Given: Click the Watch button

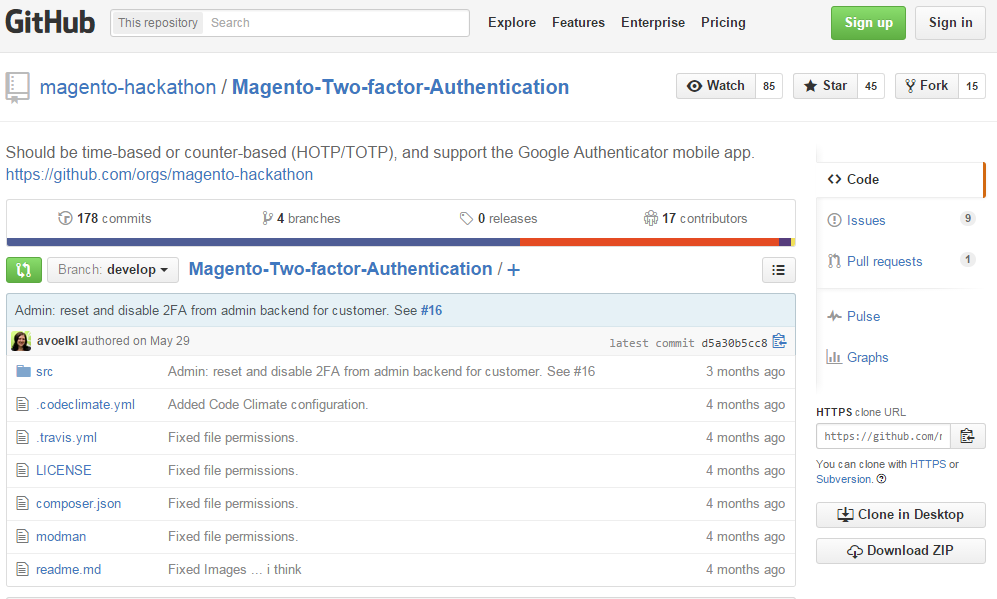Looking at the screenshot, I should [x=716, y=86].
